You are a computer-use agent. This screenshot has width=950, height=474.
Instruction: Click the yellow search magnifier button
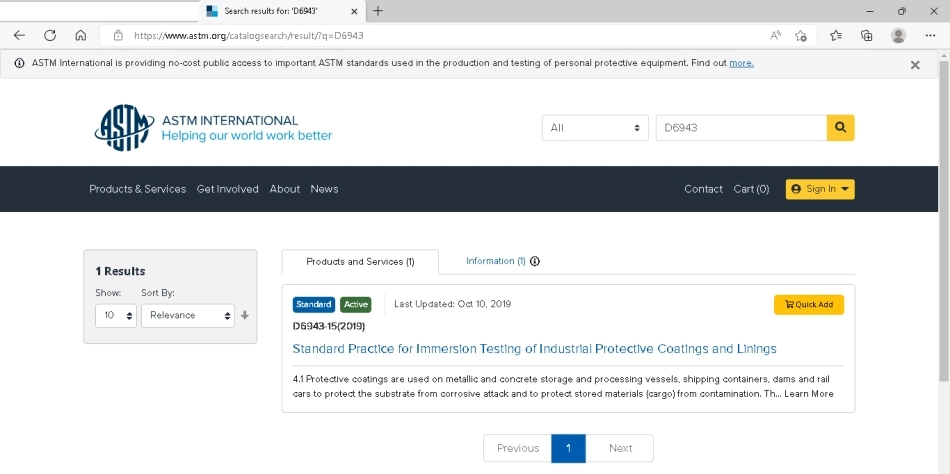coord(840,128)
